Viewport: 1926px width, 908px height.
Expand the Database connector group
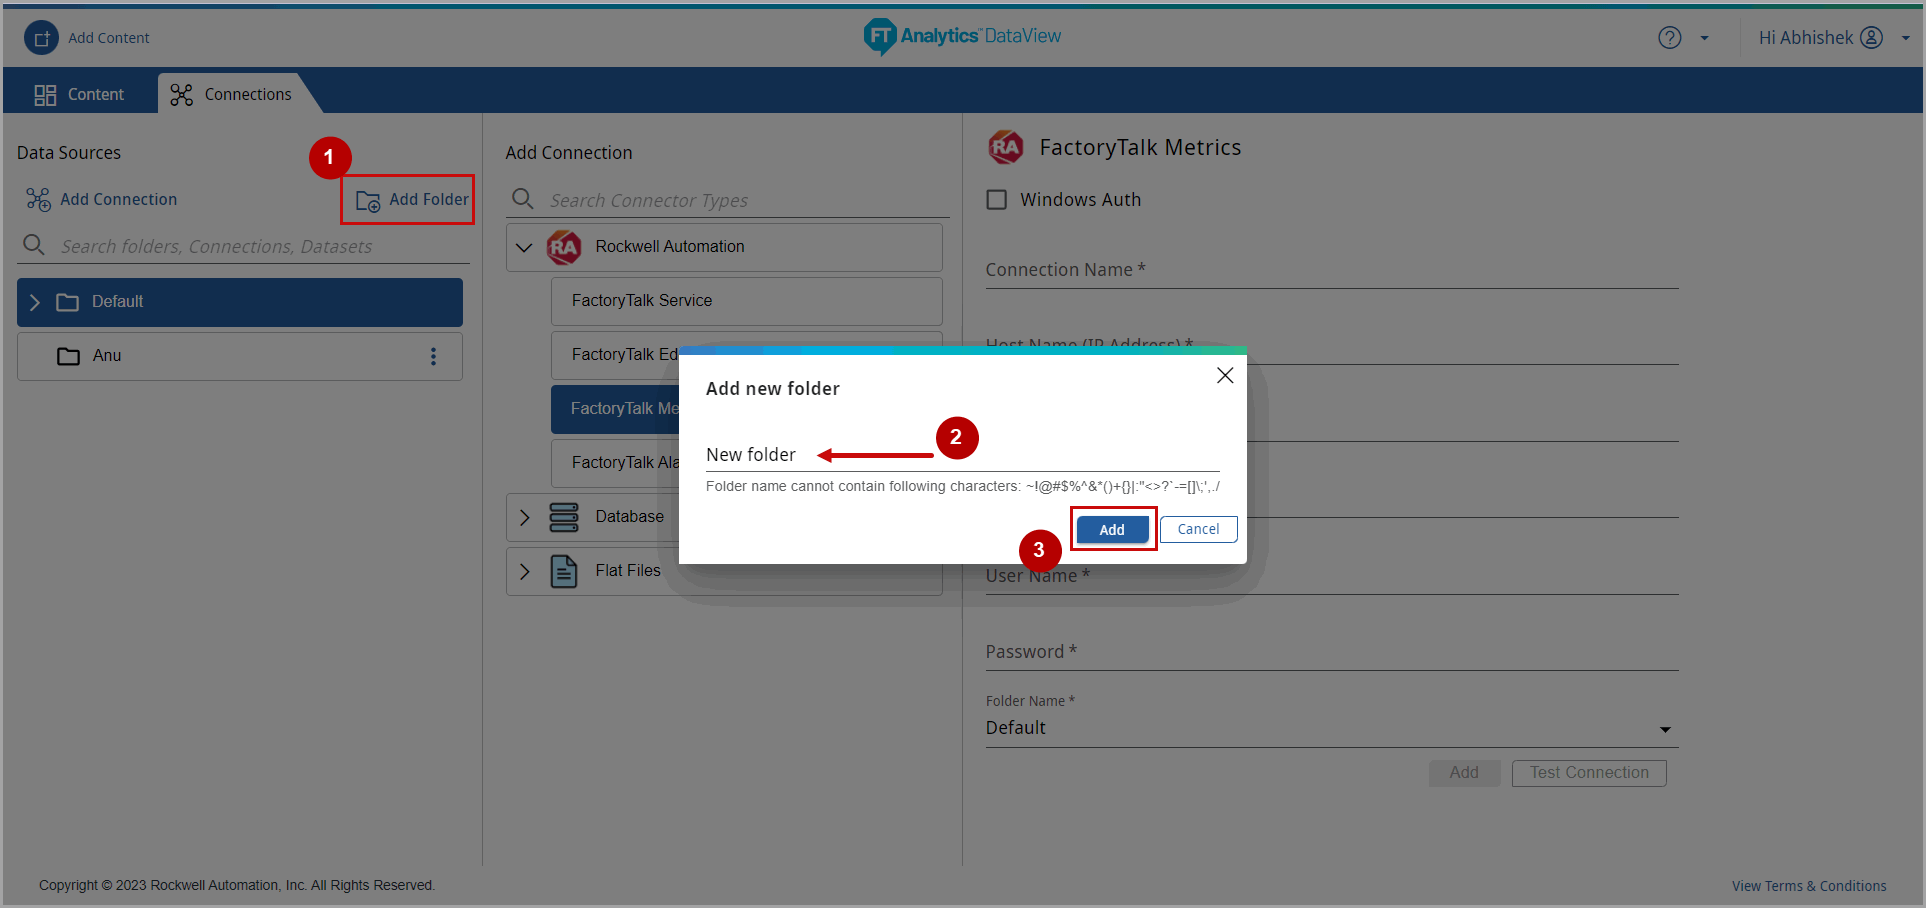tap(524, 517)
